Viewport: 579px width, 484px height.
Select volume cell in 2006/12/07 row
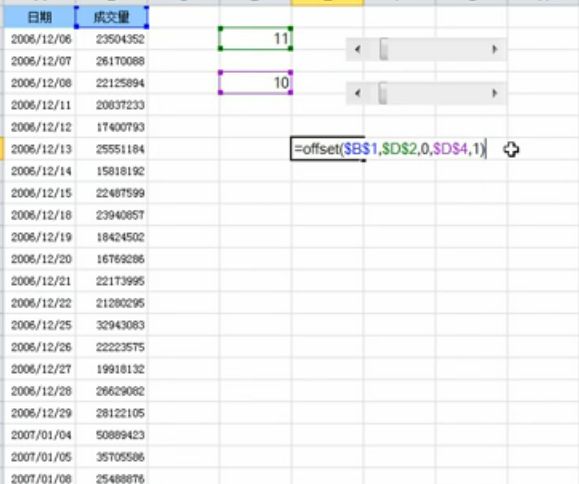click(112, 61)
